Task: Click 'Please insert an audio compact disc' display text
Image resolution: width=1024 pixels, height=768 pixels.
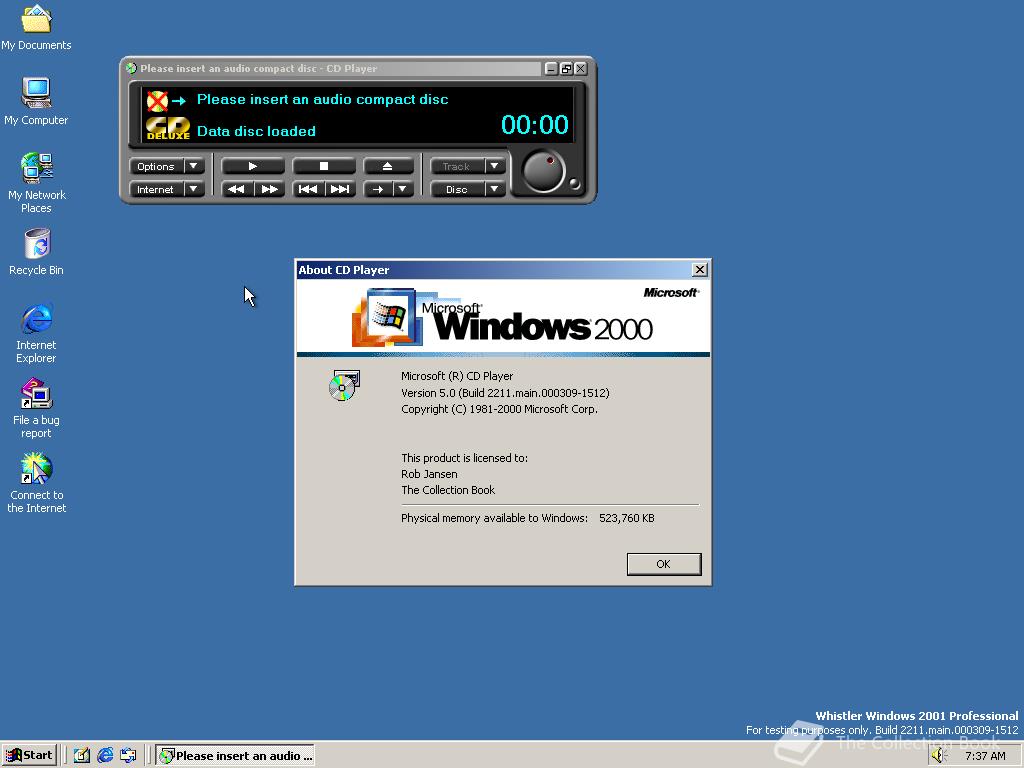Action: [x=323, y=99]
